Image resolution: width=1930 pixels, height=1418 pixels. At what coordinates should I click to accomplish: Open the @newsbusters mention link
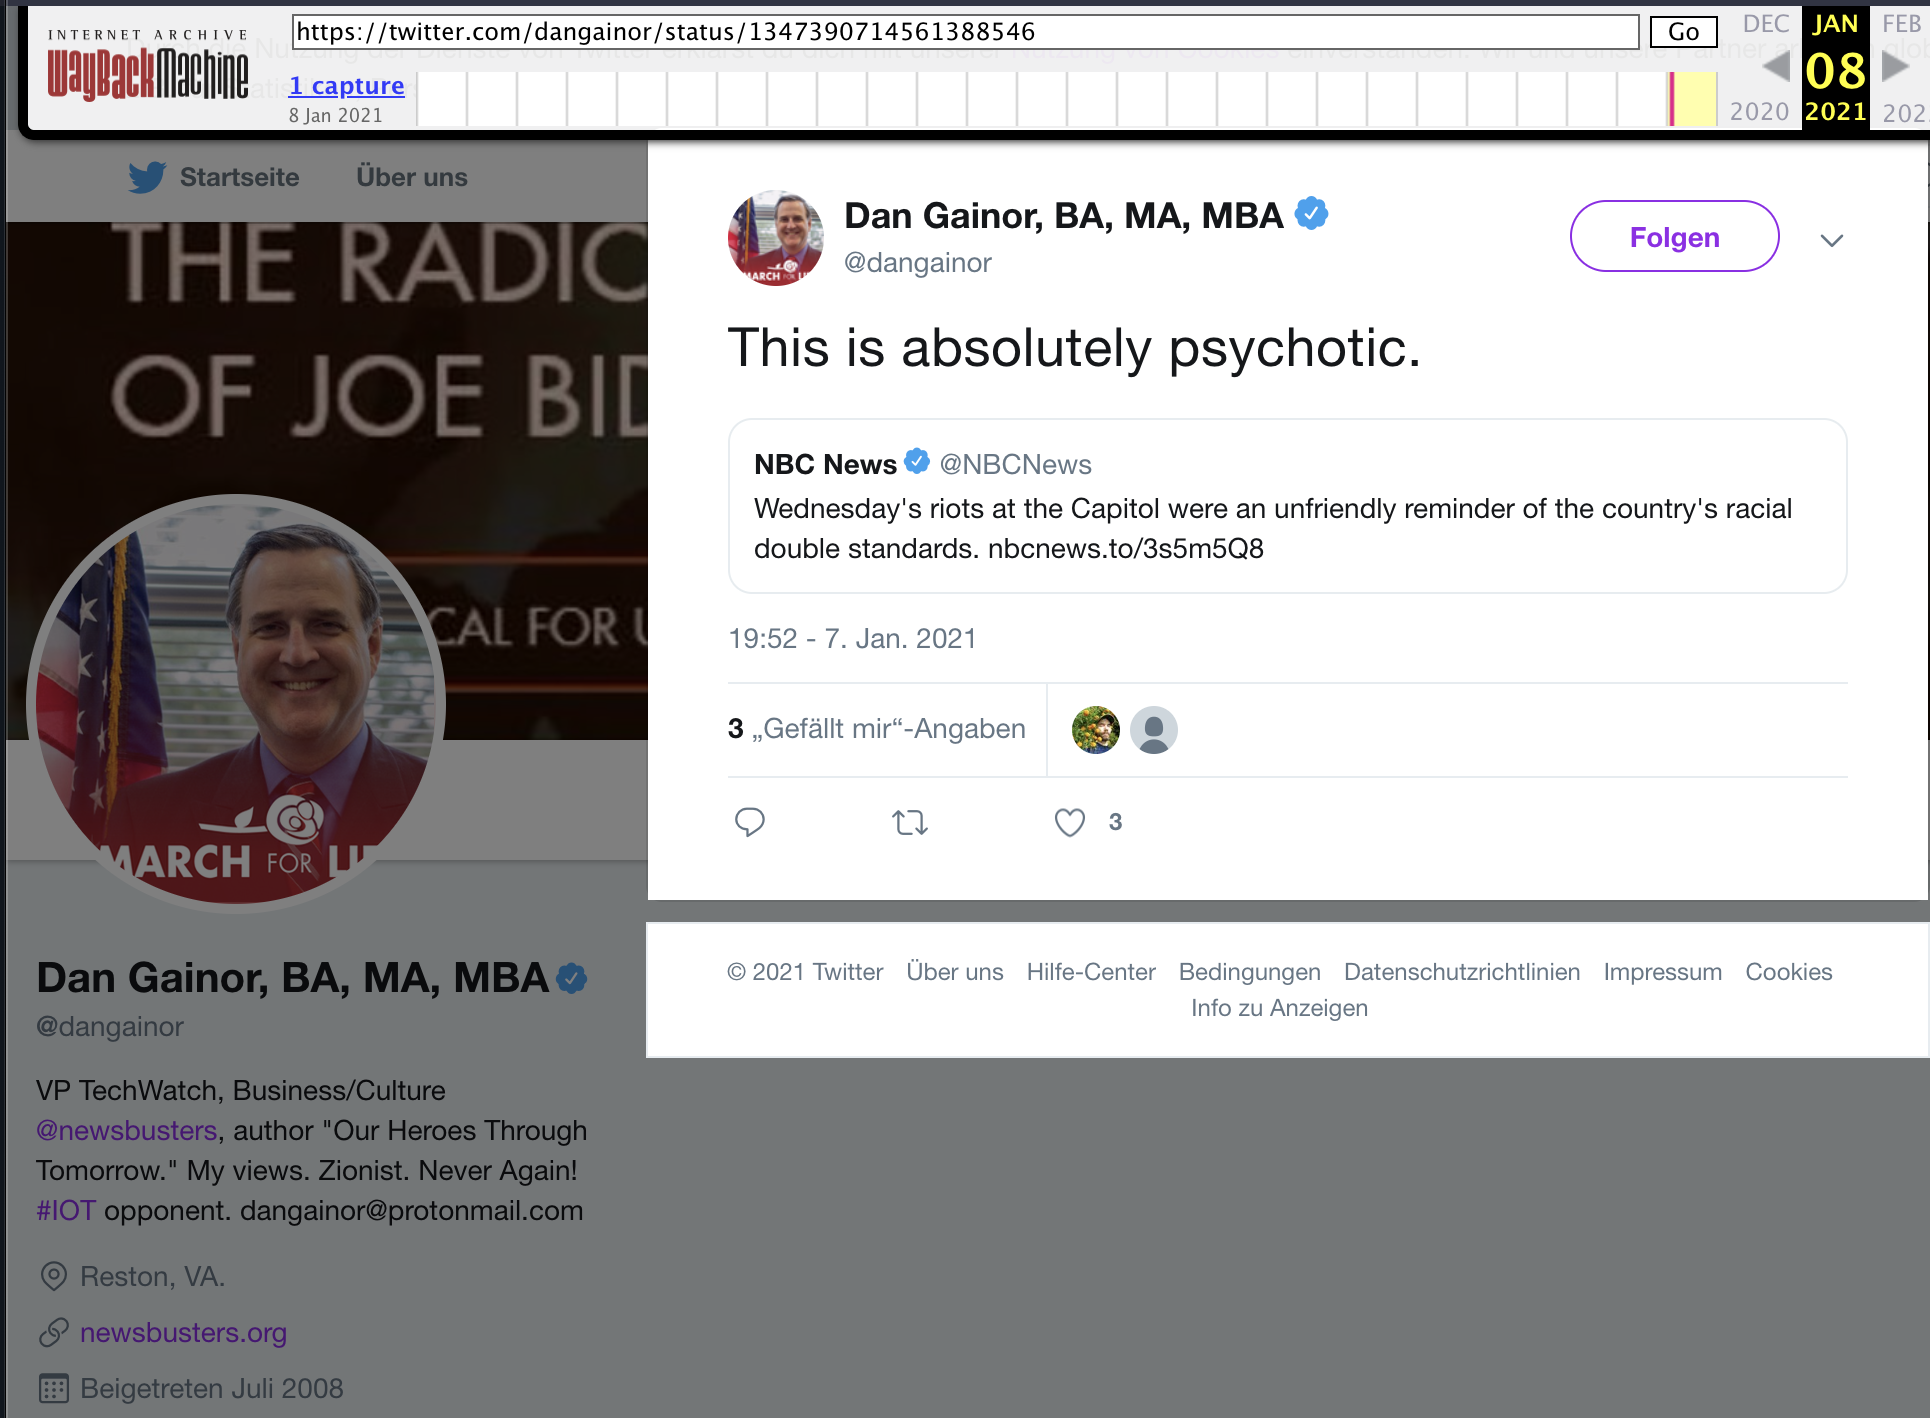[x=127, y=1130]
